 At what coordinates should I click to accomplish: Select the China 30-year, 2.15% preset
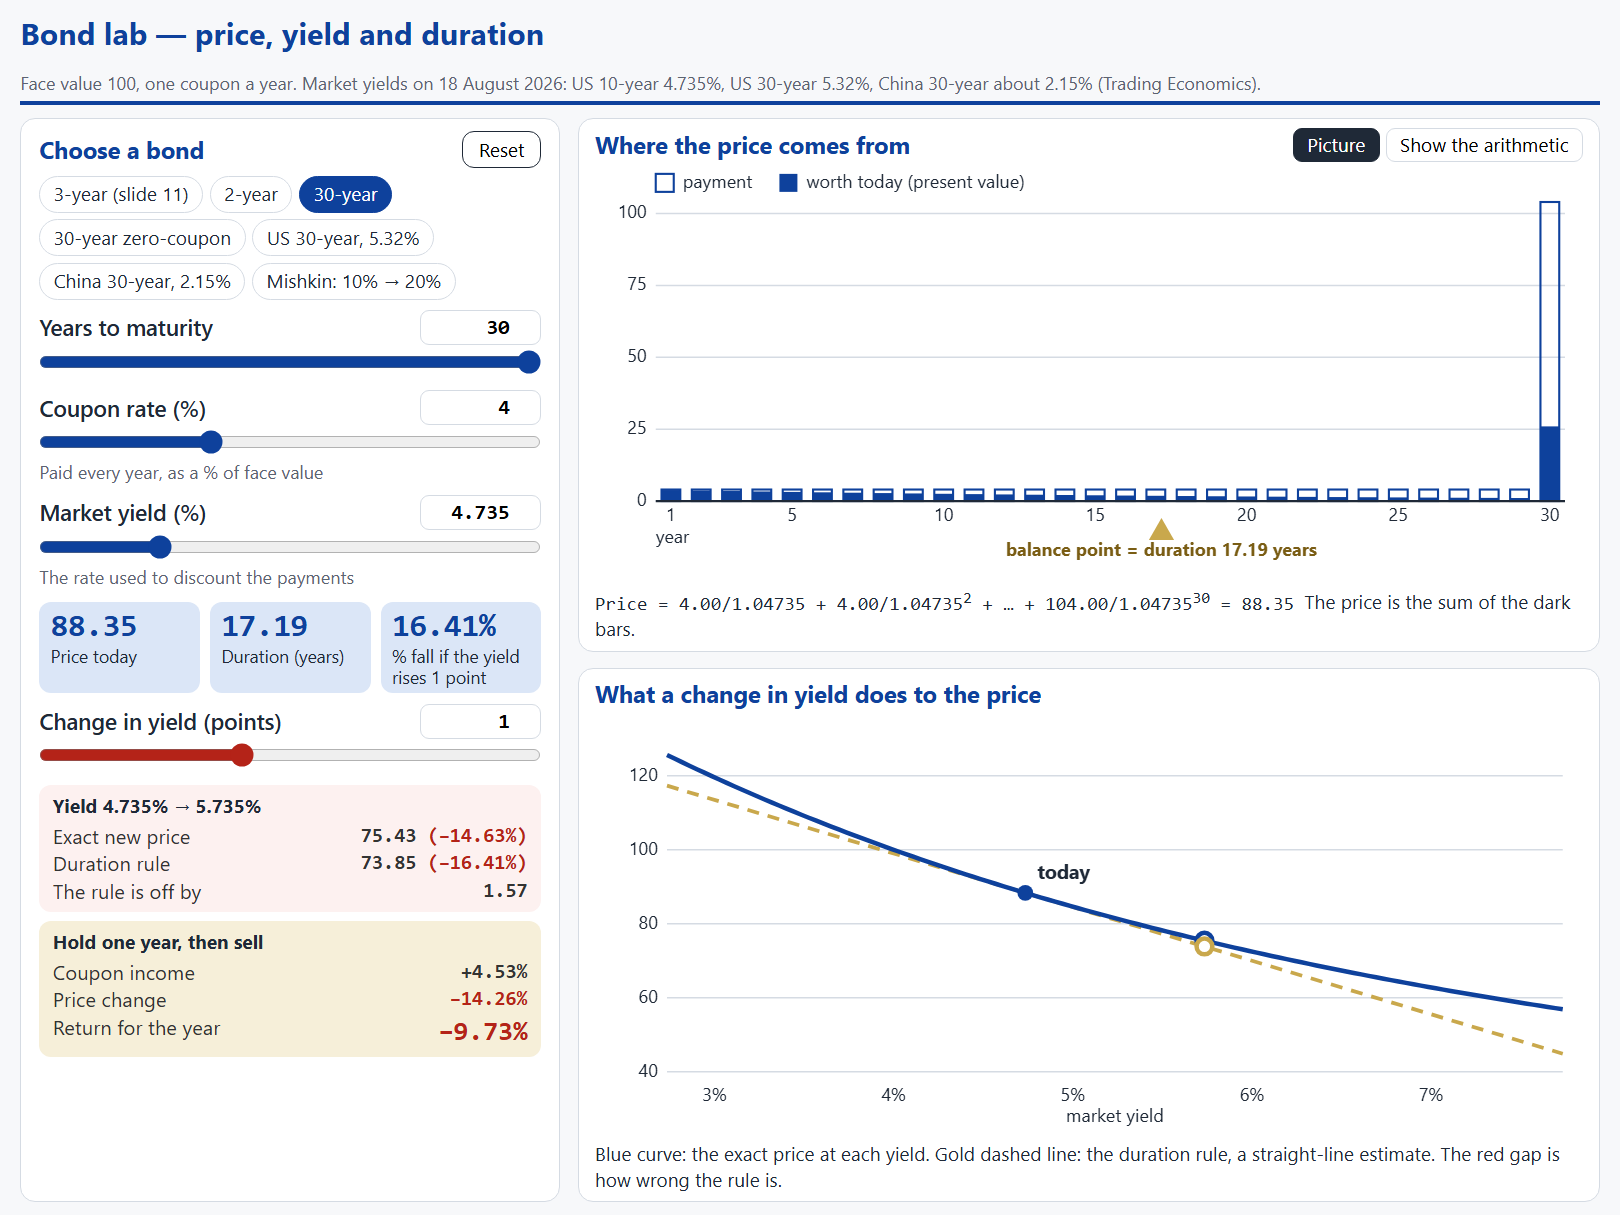tap(142, 281)
